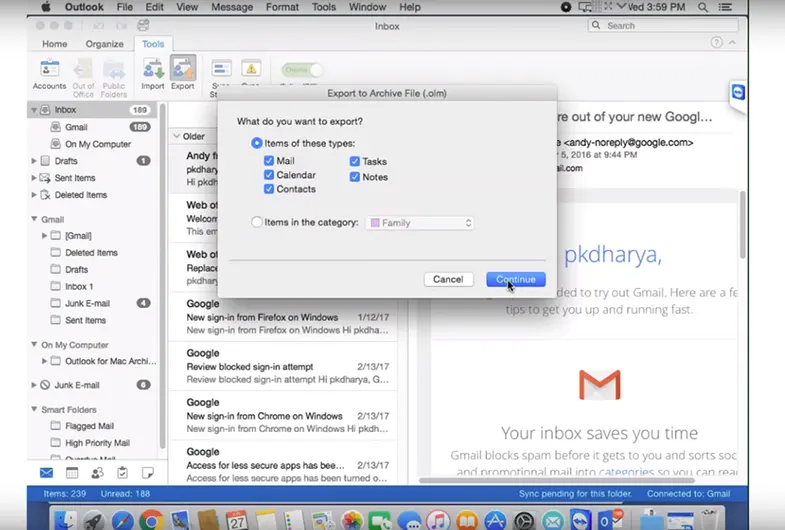
Task: Click the print icon in title bar
Action: tap(143, 25)
